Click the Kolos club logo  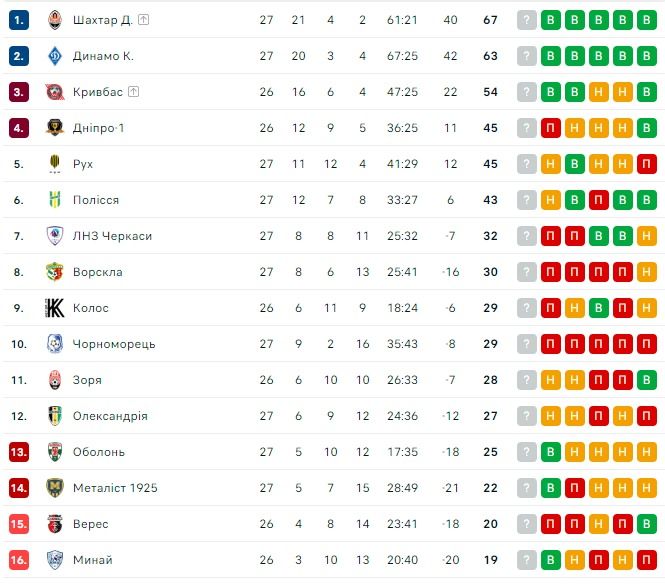click(55, 308)
